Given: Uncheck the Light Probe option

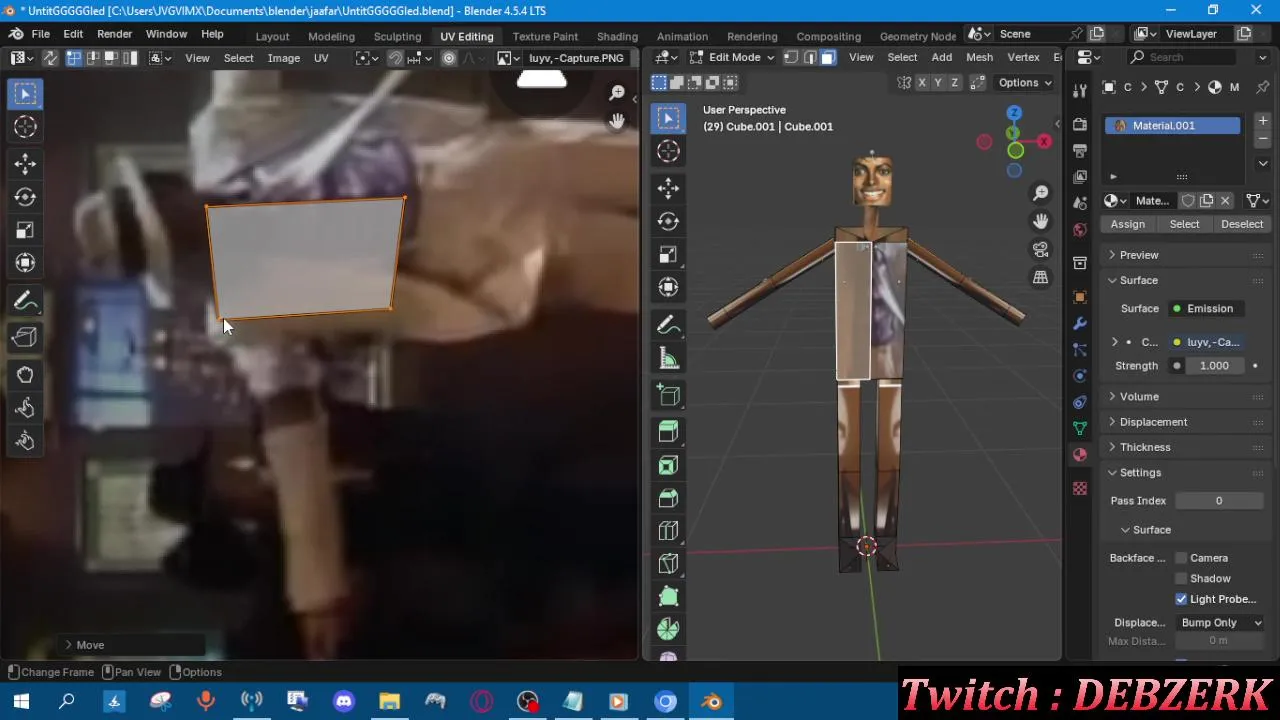Looking at the screenshot, I should [1181, 599].
